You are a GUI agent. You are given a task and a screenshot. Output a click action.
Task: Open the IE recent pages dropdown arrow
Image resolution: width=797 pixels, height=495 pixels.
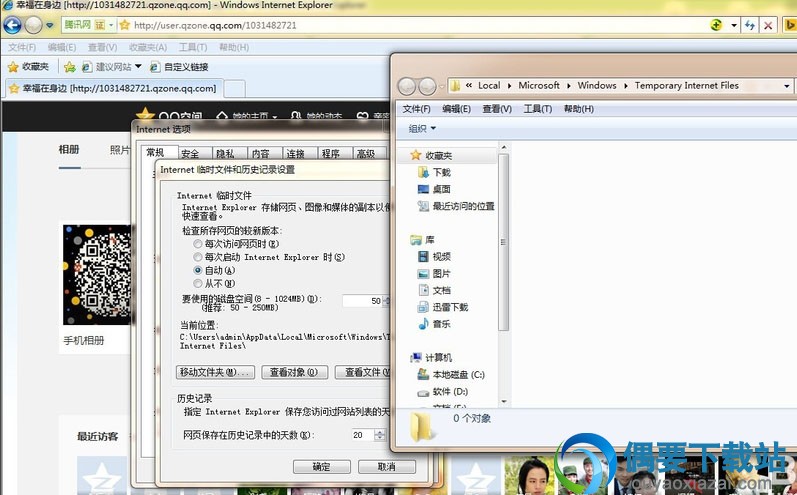click(x=49, y=25)
